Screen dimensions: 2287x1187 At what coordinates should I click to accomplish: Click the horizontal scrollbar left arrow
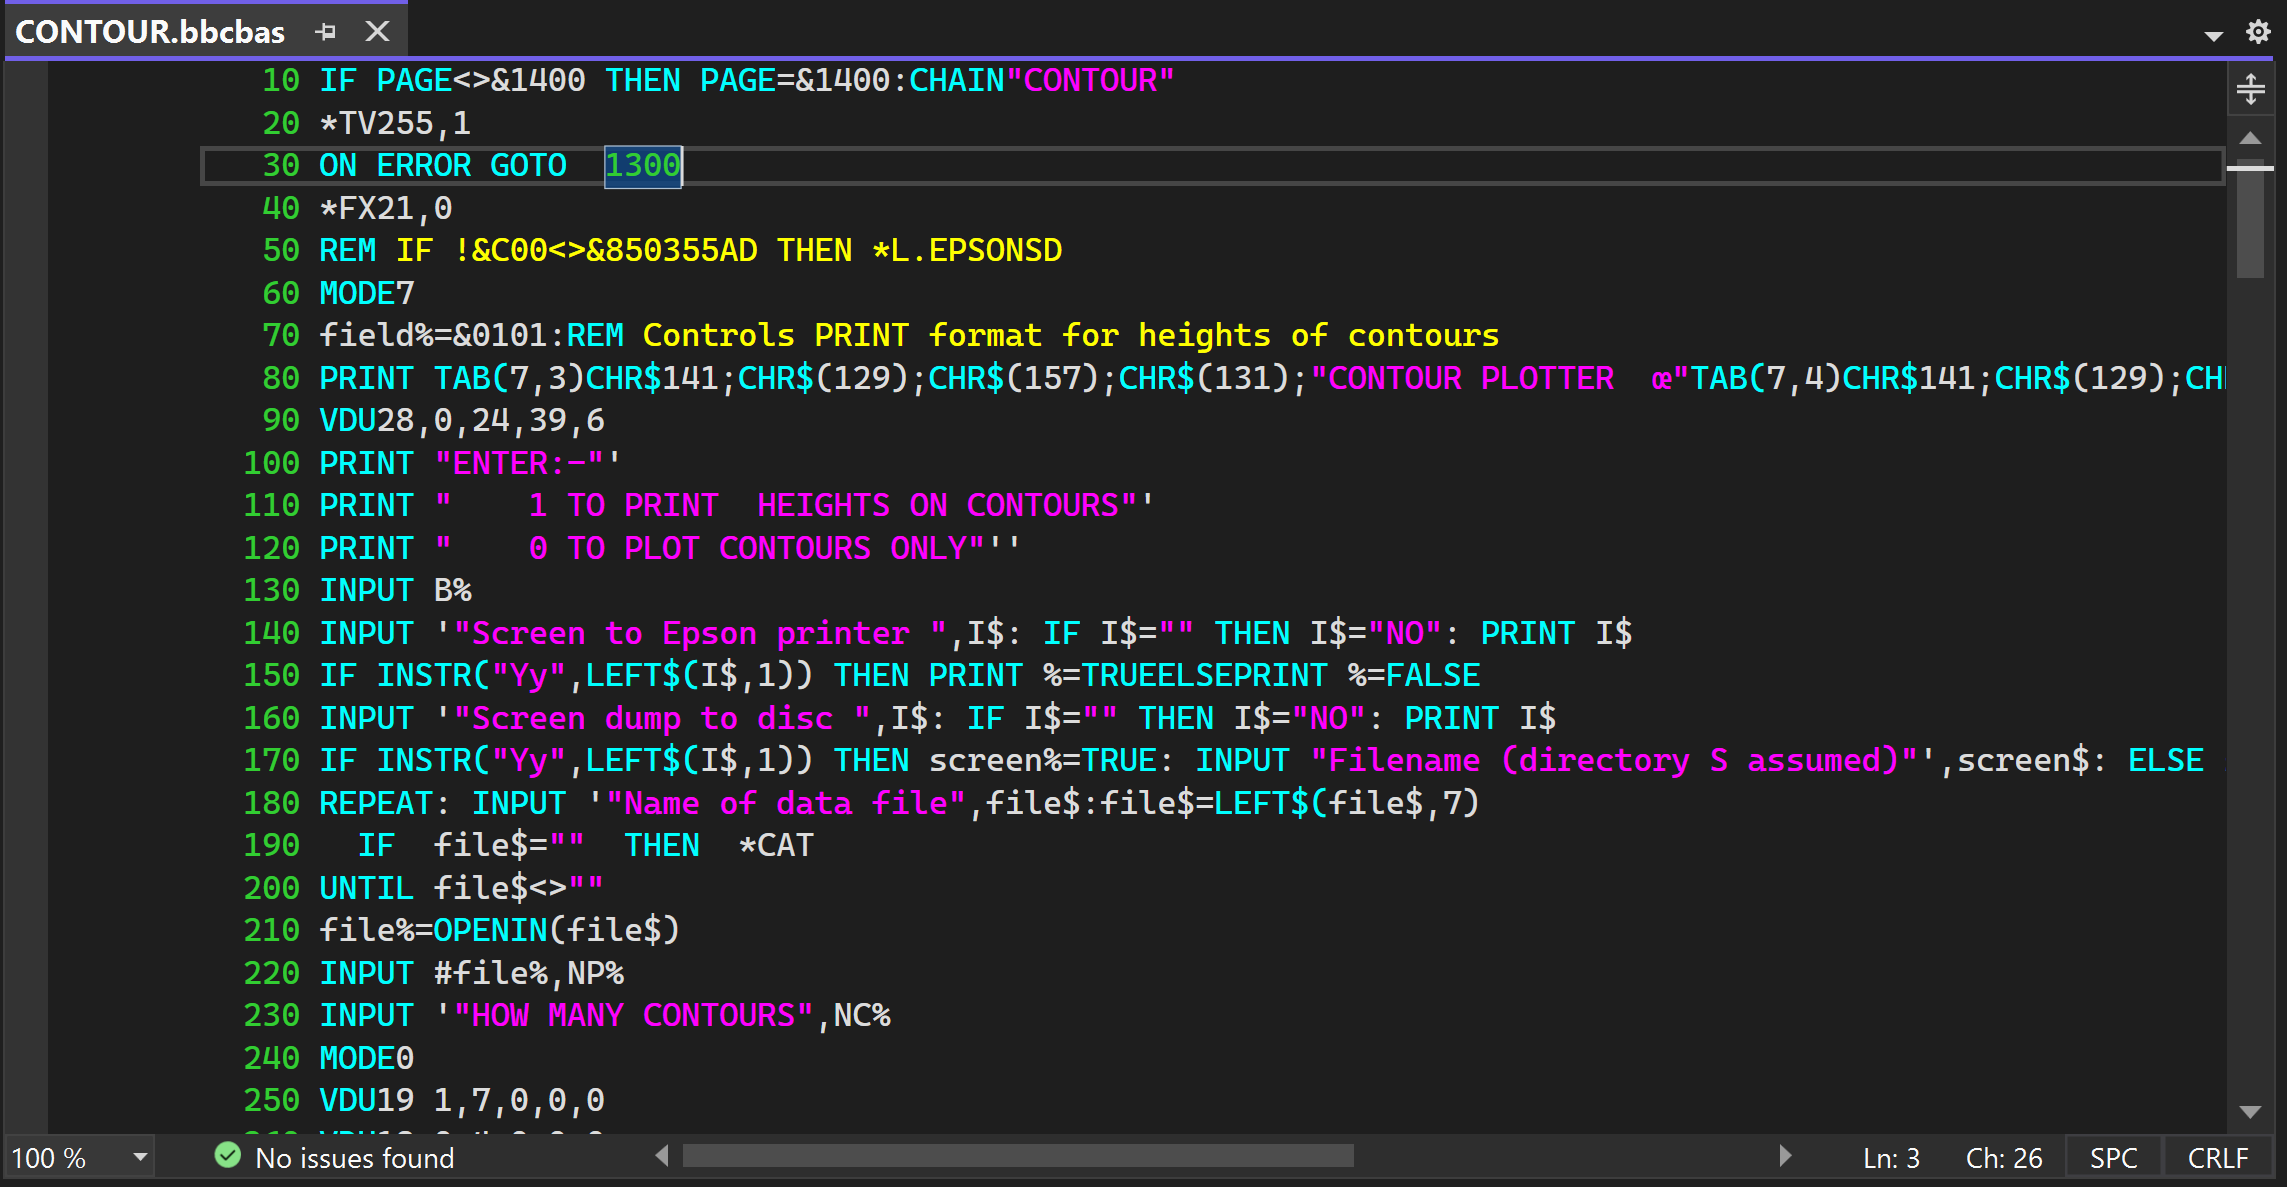pyautogui.click(x=662, y=1157)
